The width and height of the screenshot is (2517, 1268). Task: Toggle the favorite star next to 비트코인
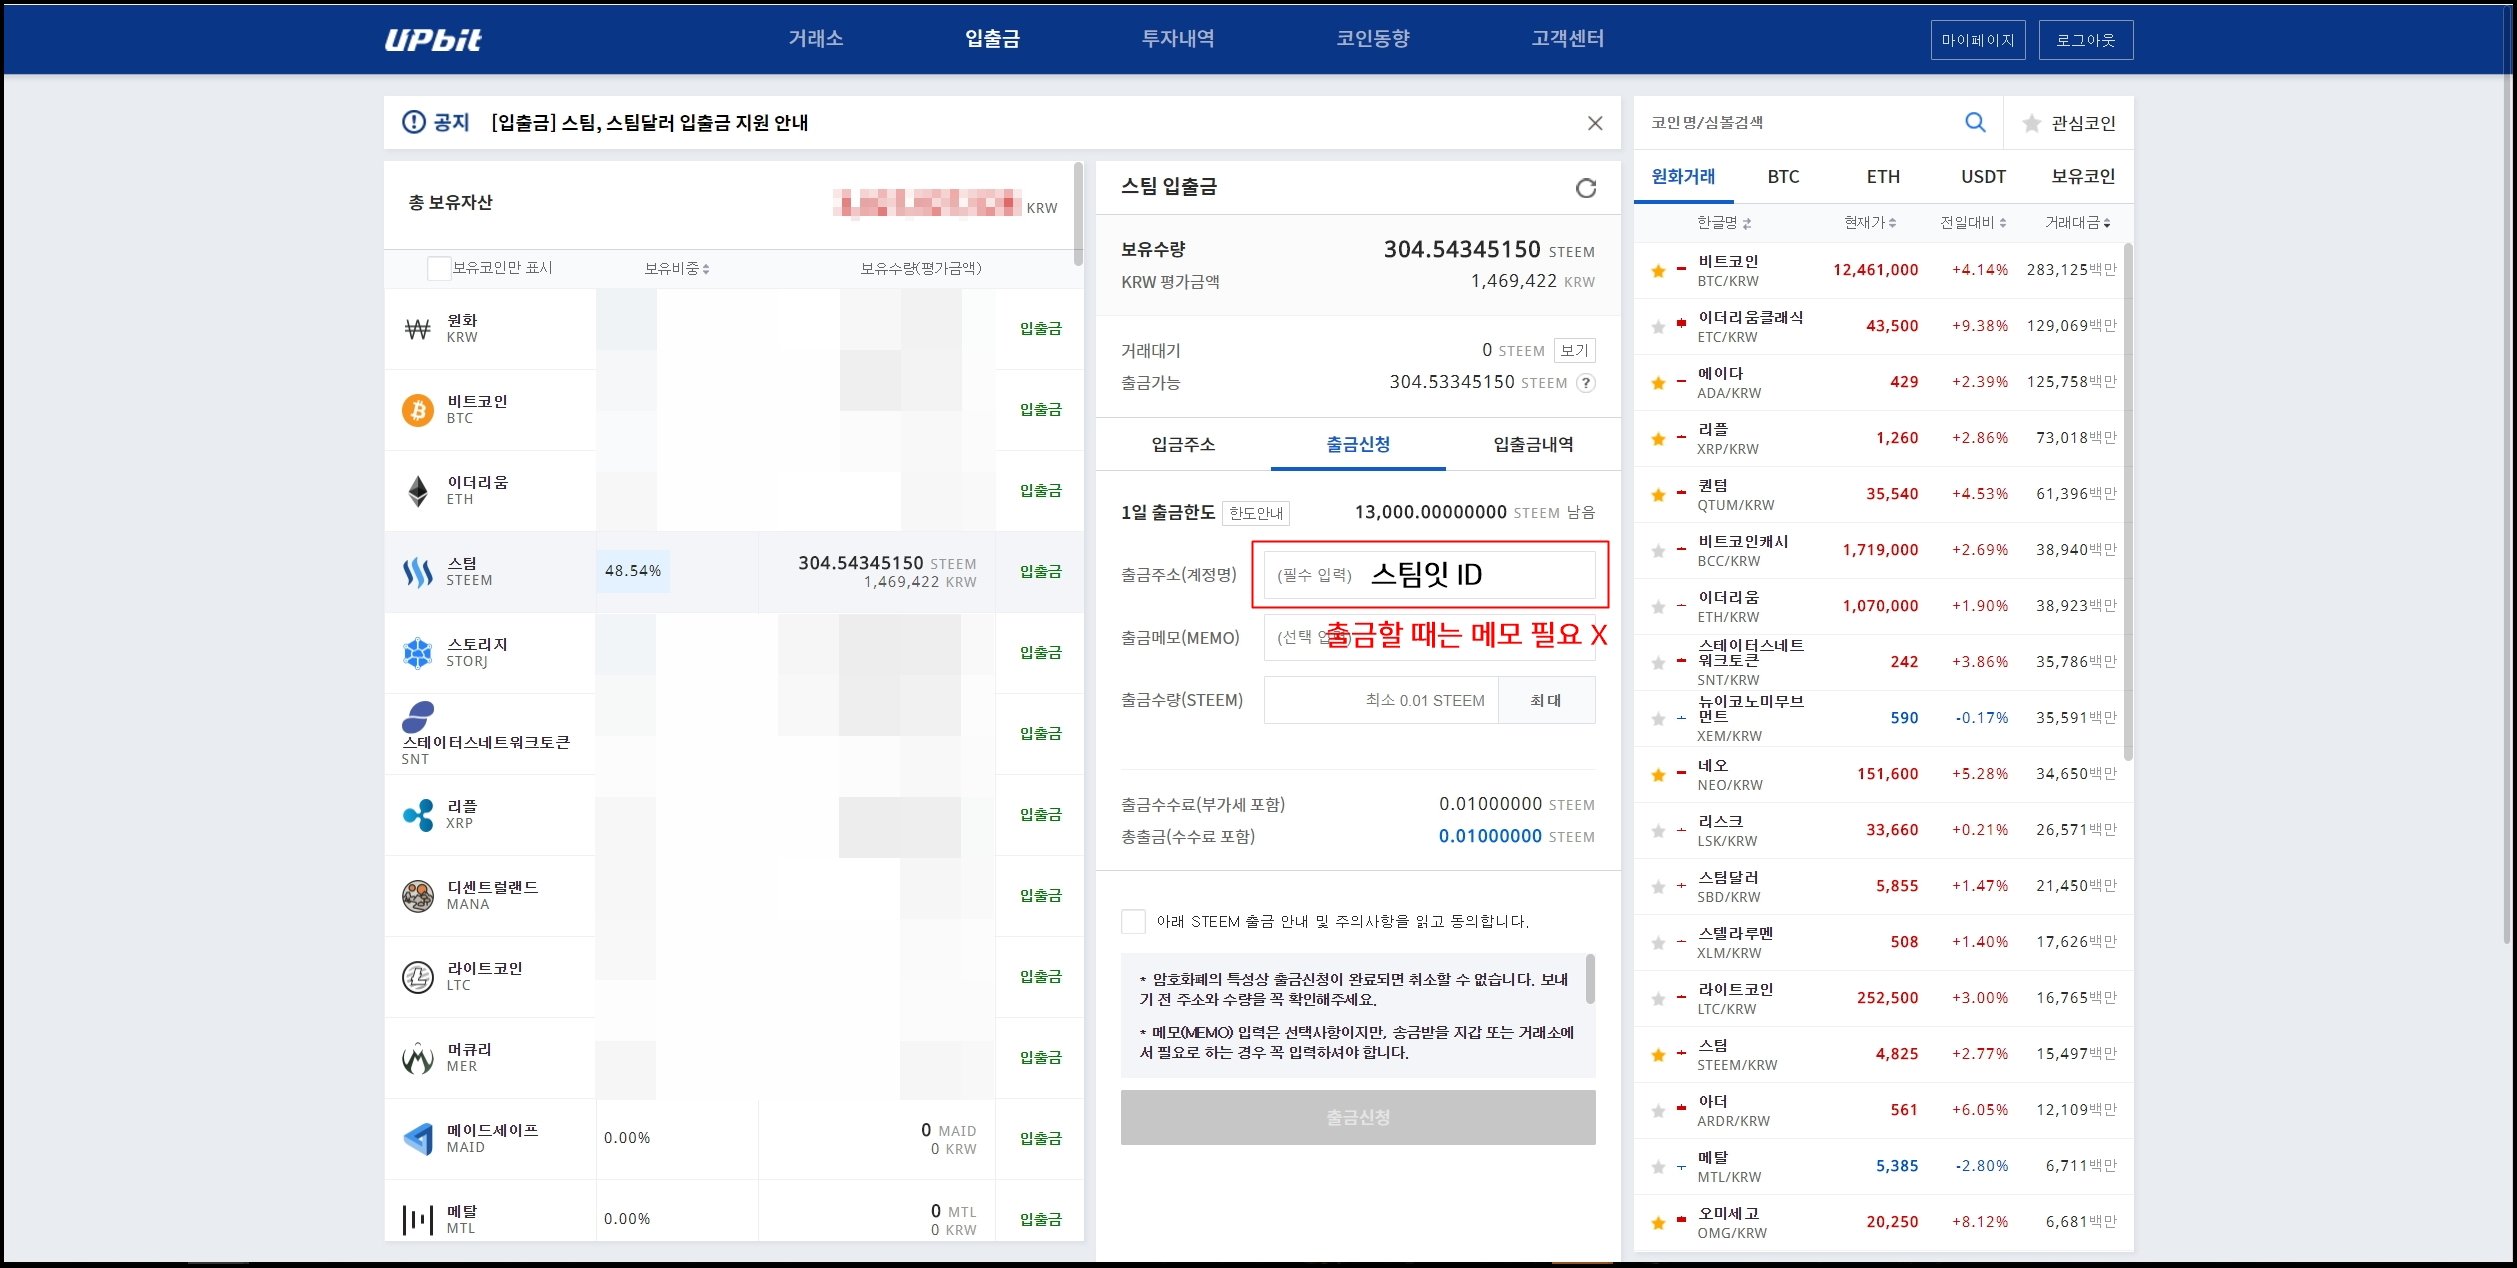pyautogui.click(x=1657, y=269)
